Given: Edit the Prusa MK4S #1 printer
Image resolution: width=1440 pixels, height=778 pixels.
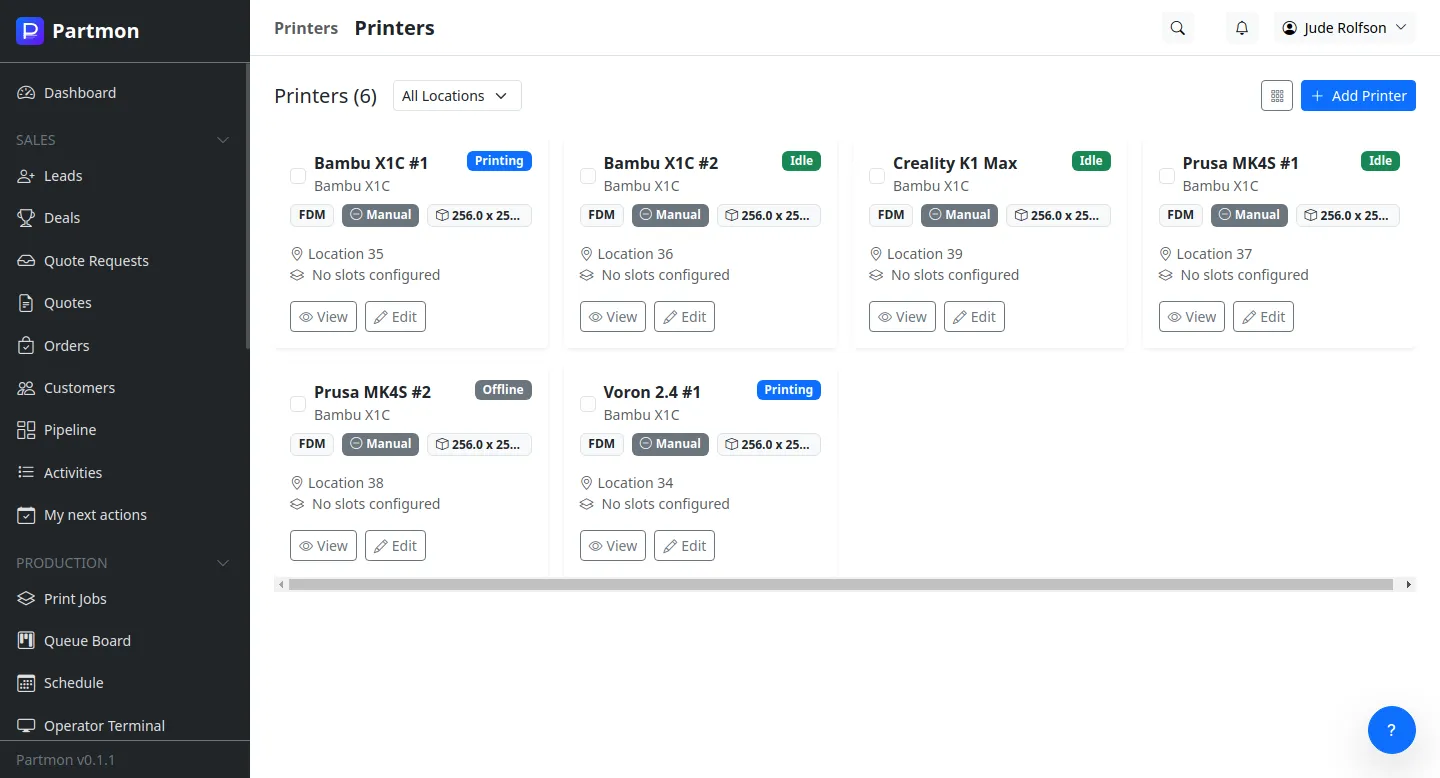Looking at the screenshot, I should pos(1263,317).
